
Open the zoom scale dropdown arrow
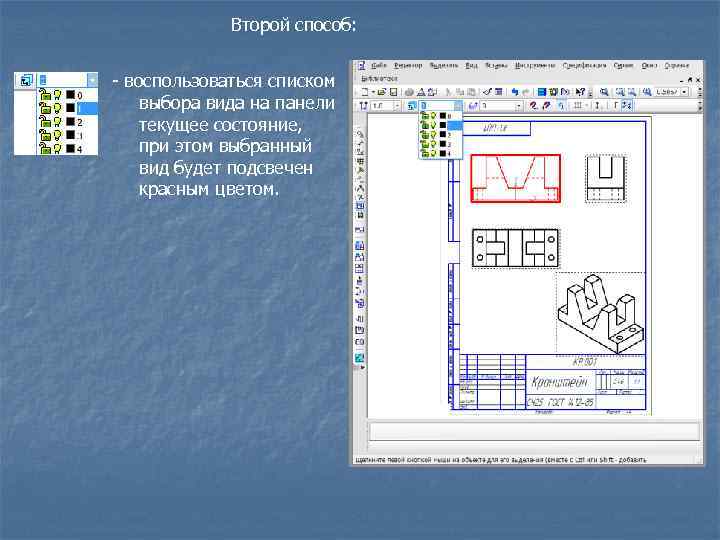pos(684,92)
